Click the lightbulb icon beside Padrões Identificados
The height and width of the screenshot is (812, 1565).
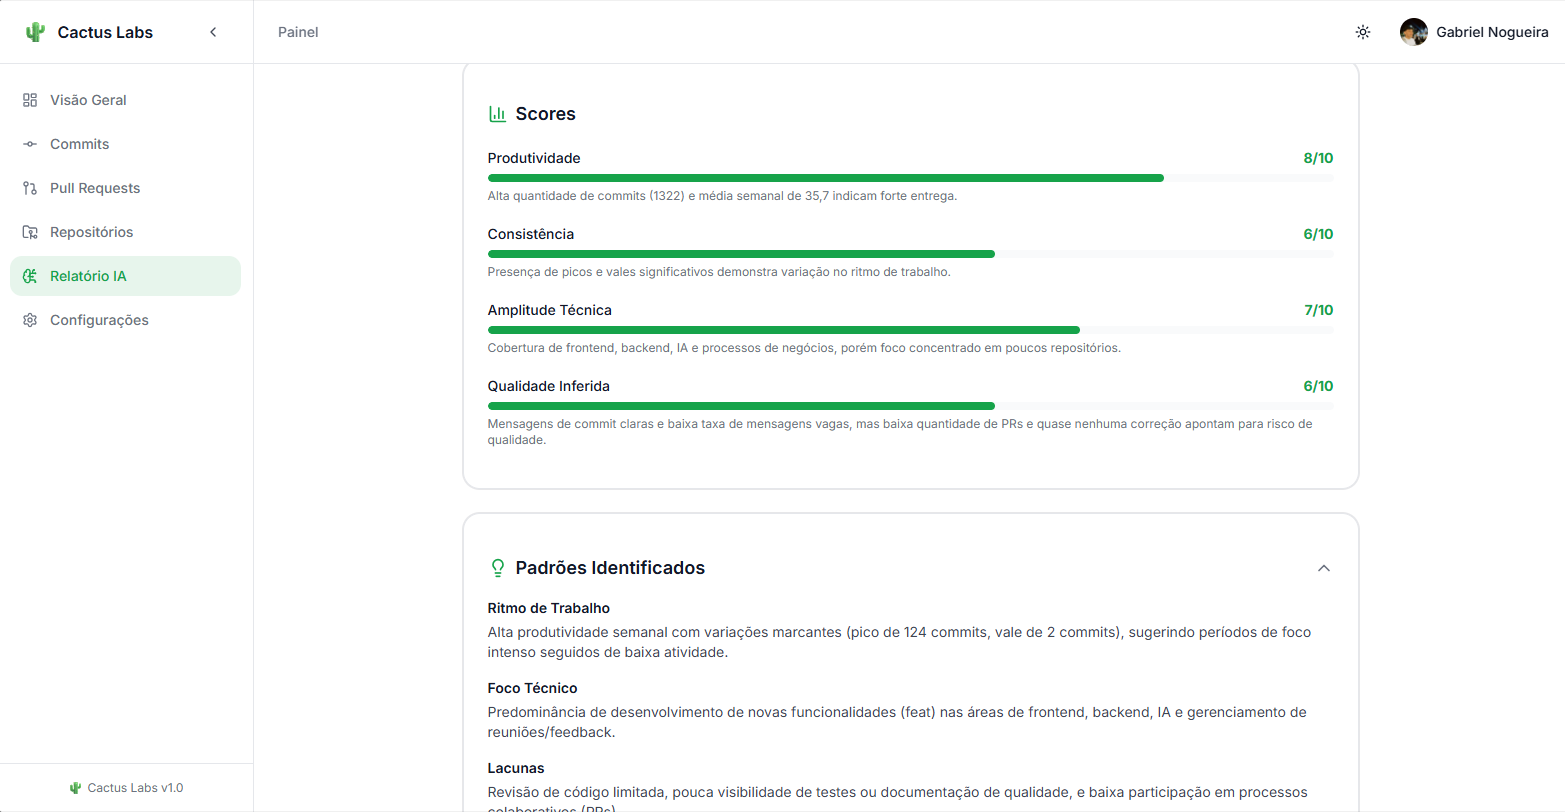(x=497, y=568)
